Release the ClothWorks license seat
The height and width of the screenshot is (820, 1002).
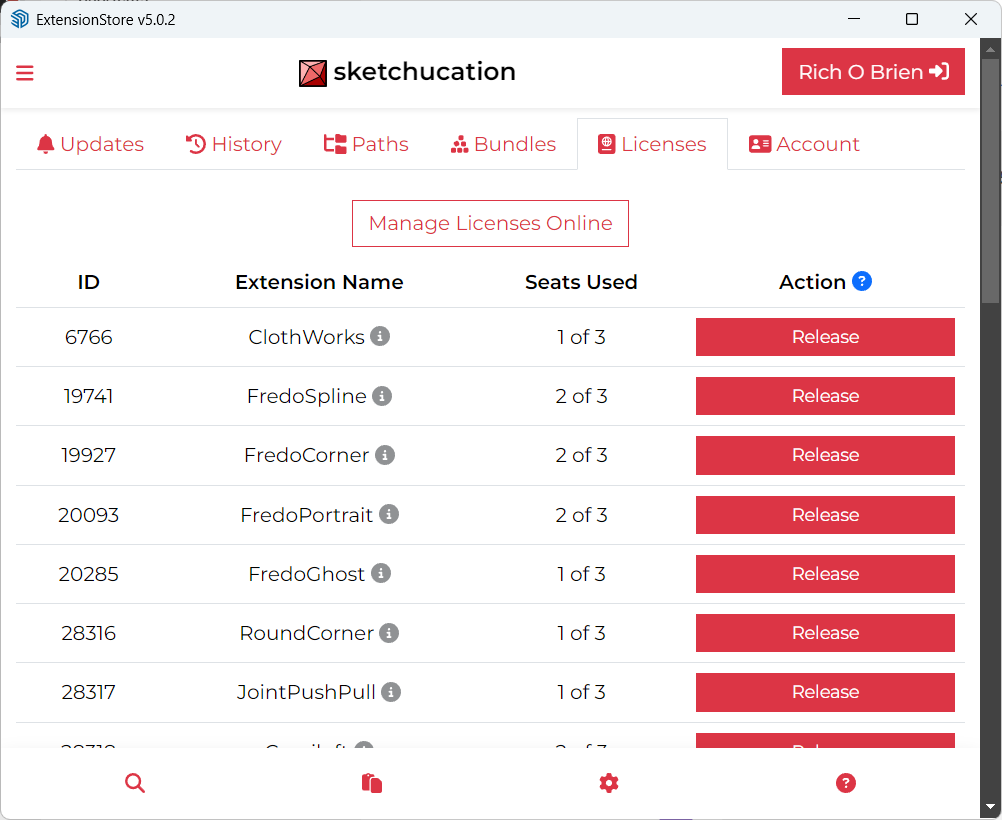(825, 337)
